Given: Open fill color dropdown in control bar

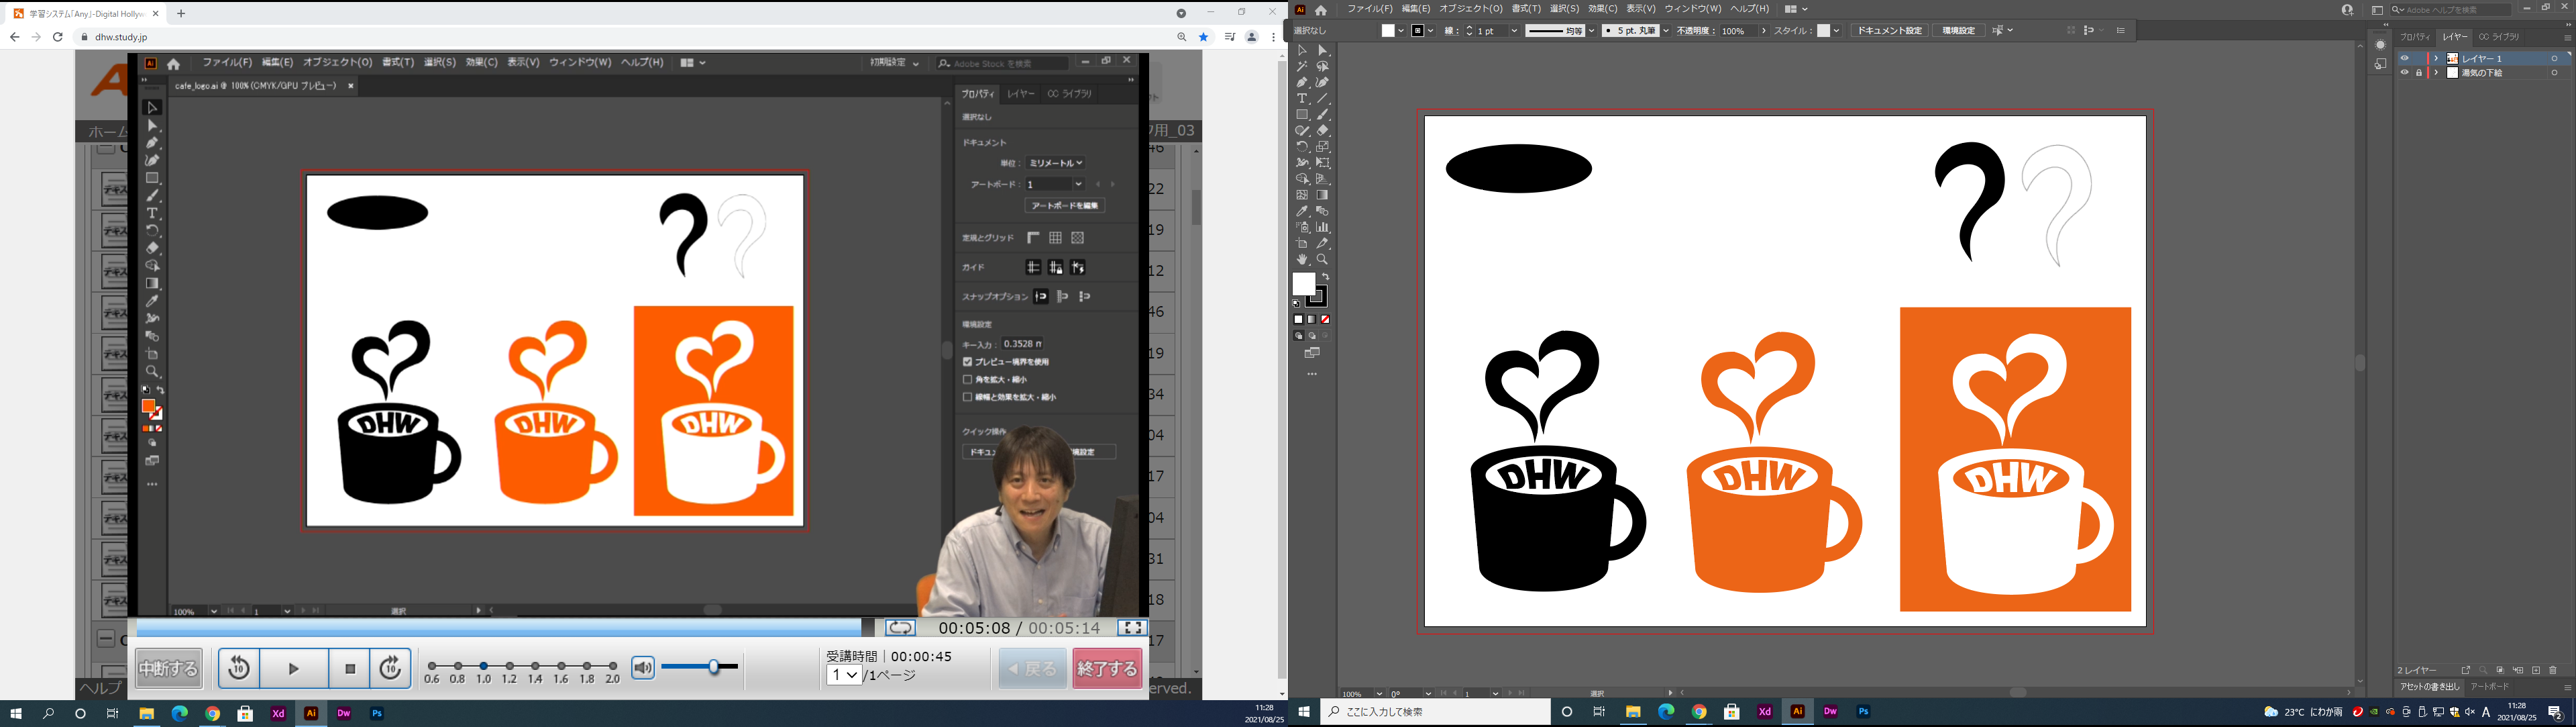Looking at the screenshot, I should coord(1401,30).
